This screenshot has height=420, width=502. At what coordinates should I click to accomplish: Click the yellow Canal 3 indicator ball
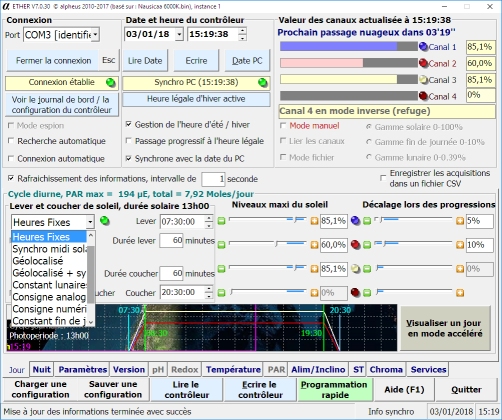pos(423,80)
